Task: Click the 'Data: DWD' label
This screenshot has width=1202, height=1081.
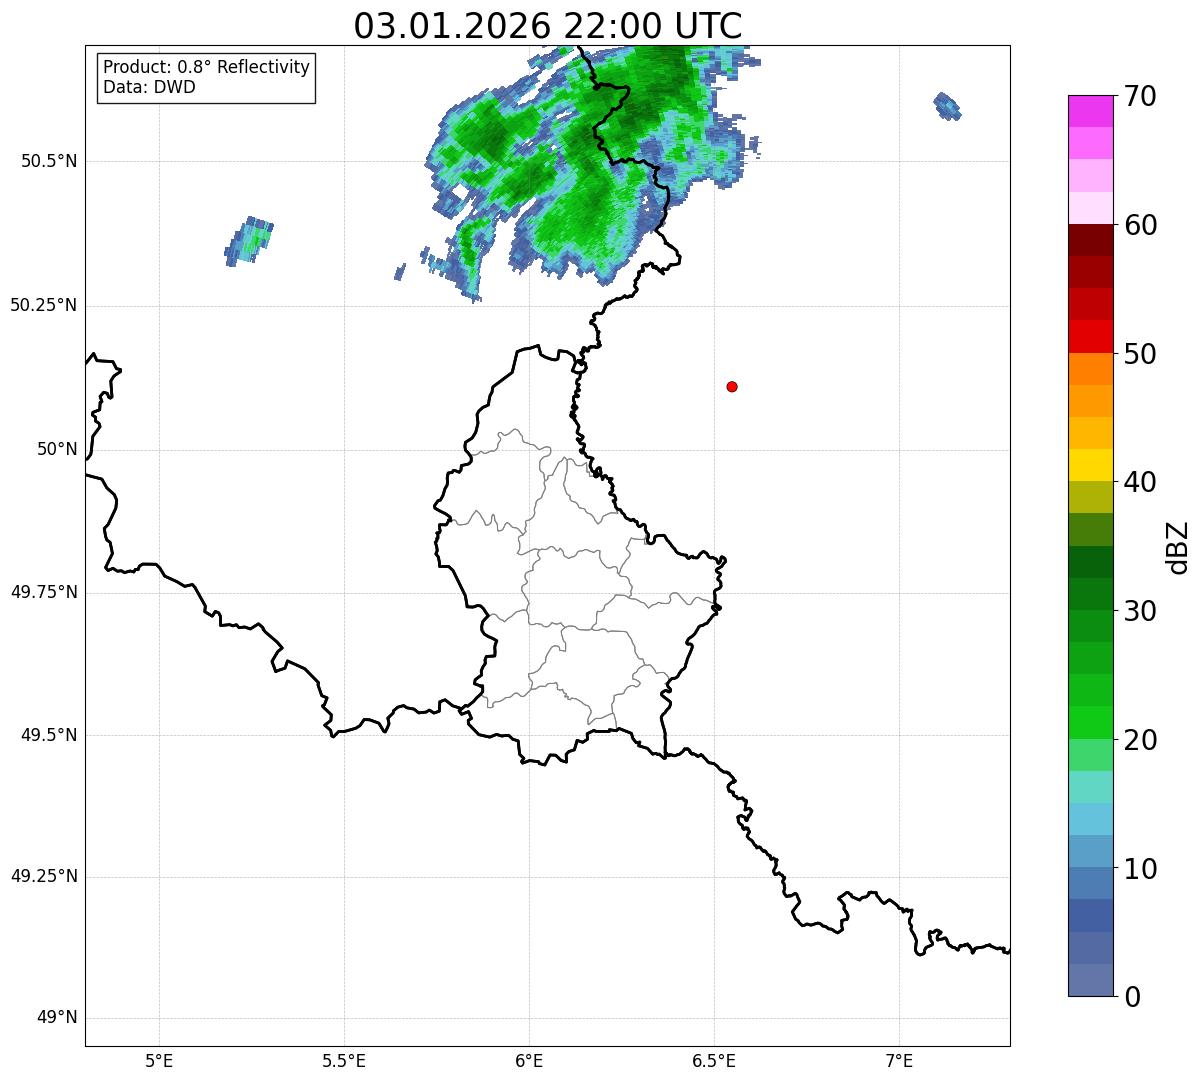Action: pos(149,87)
